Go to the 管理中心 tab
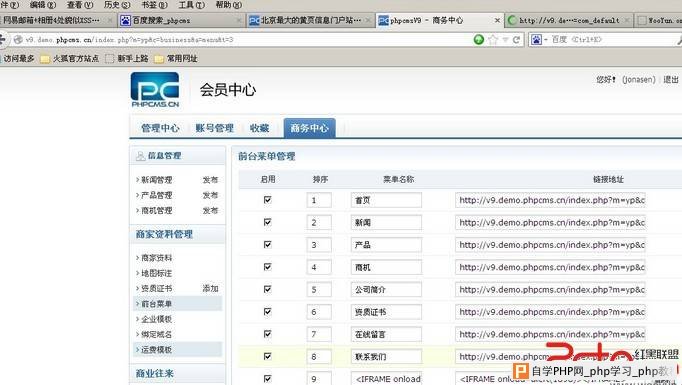The height and width of the screenshot is (385, 682). click(160, 128)
